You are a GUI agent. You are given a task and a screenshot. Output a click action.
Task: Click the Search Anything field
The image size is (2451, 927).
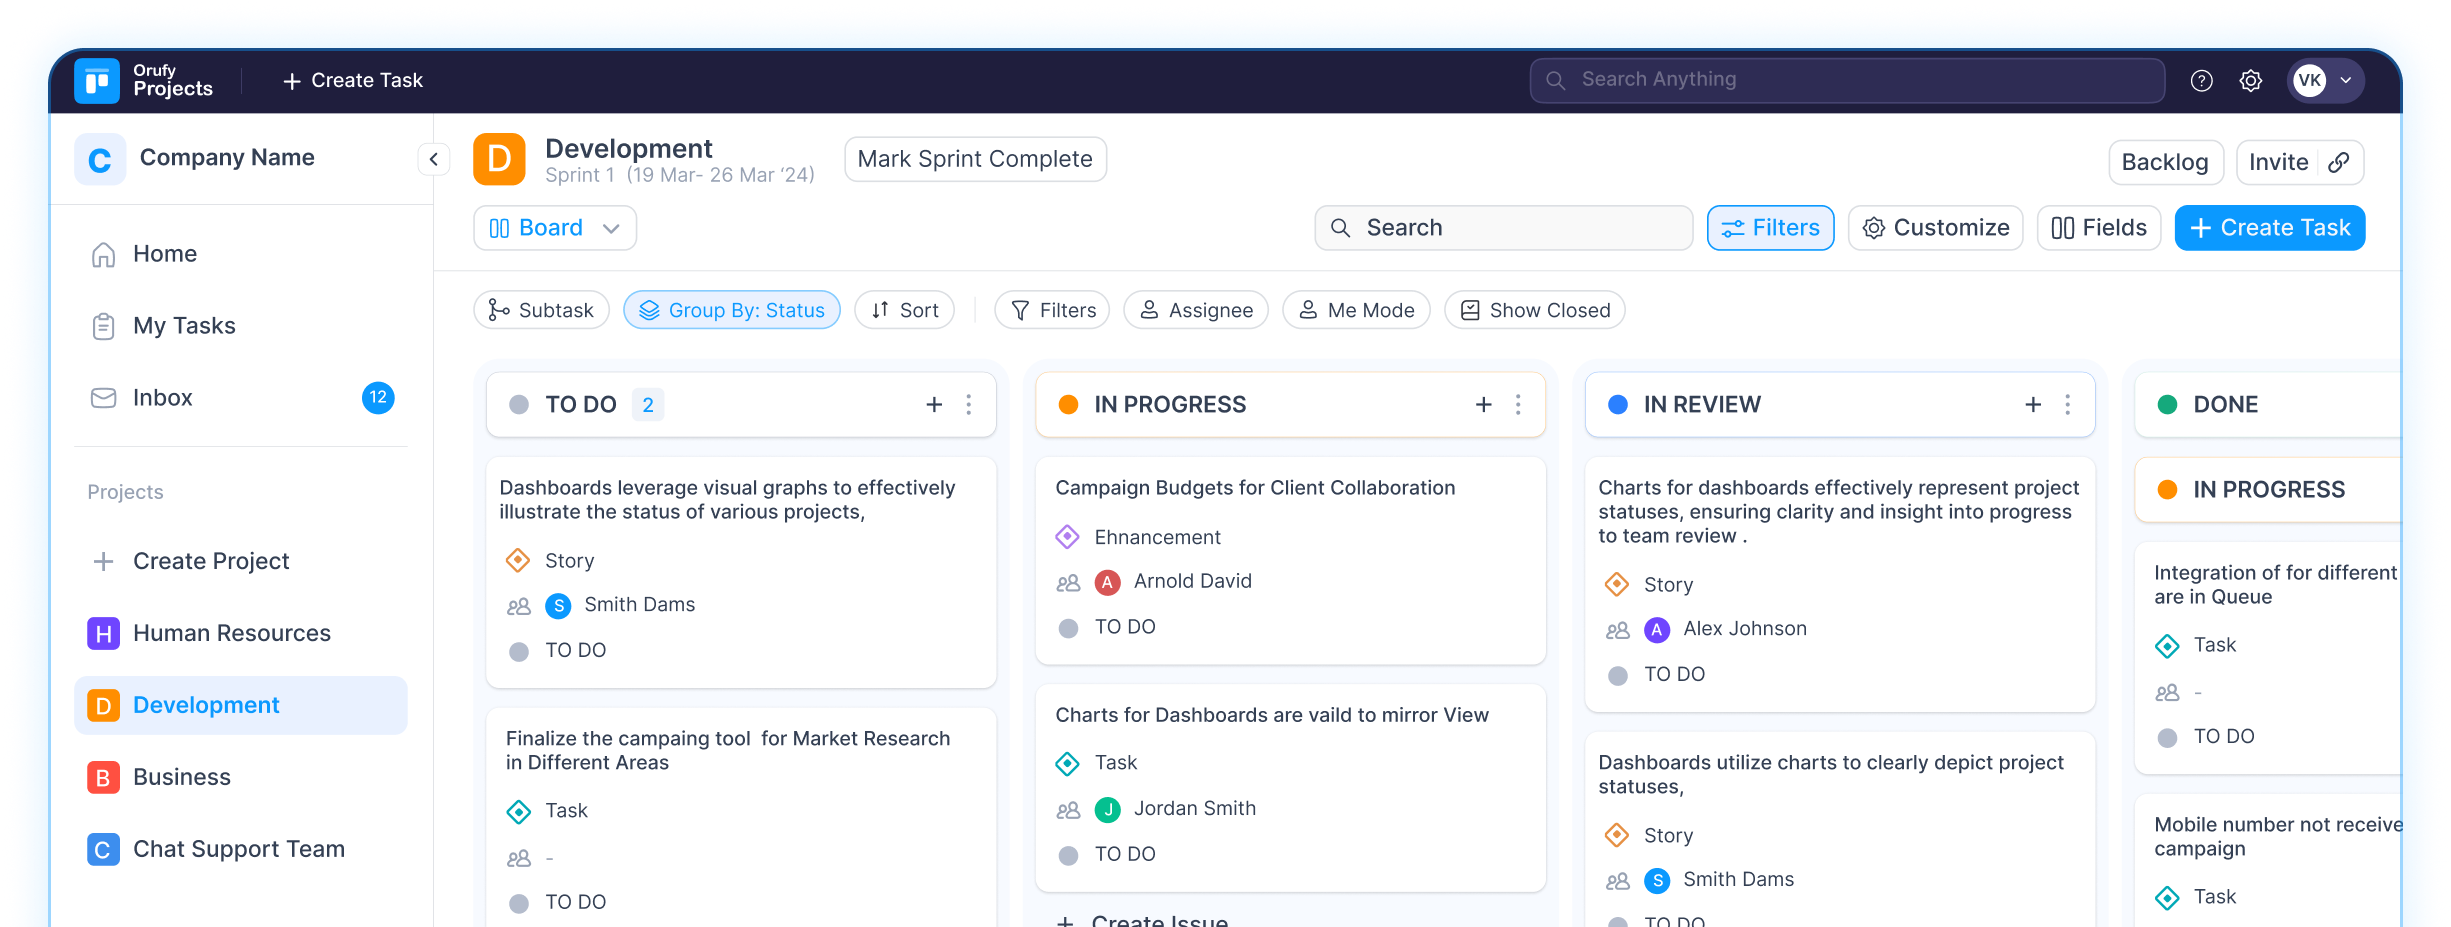coord(1847,80)
